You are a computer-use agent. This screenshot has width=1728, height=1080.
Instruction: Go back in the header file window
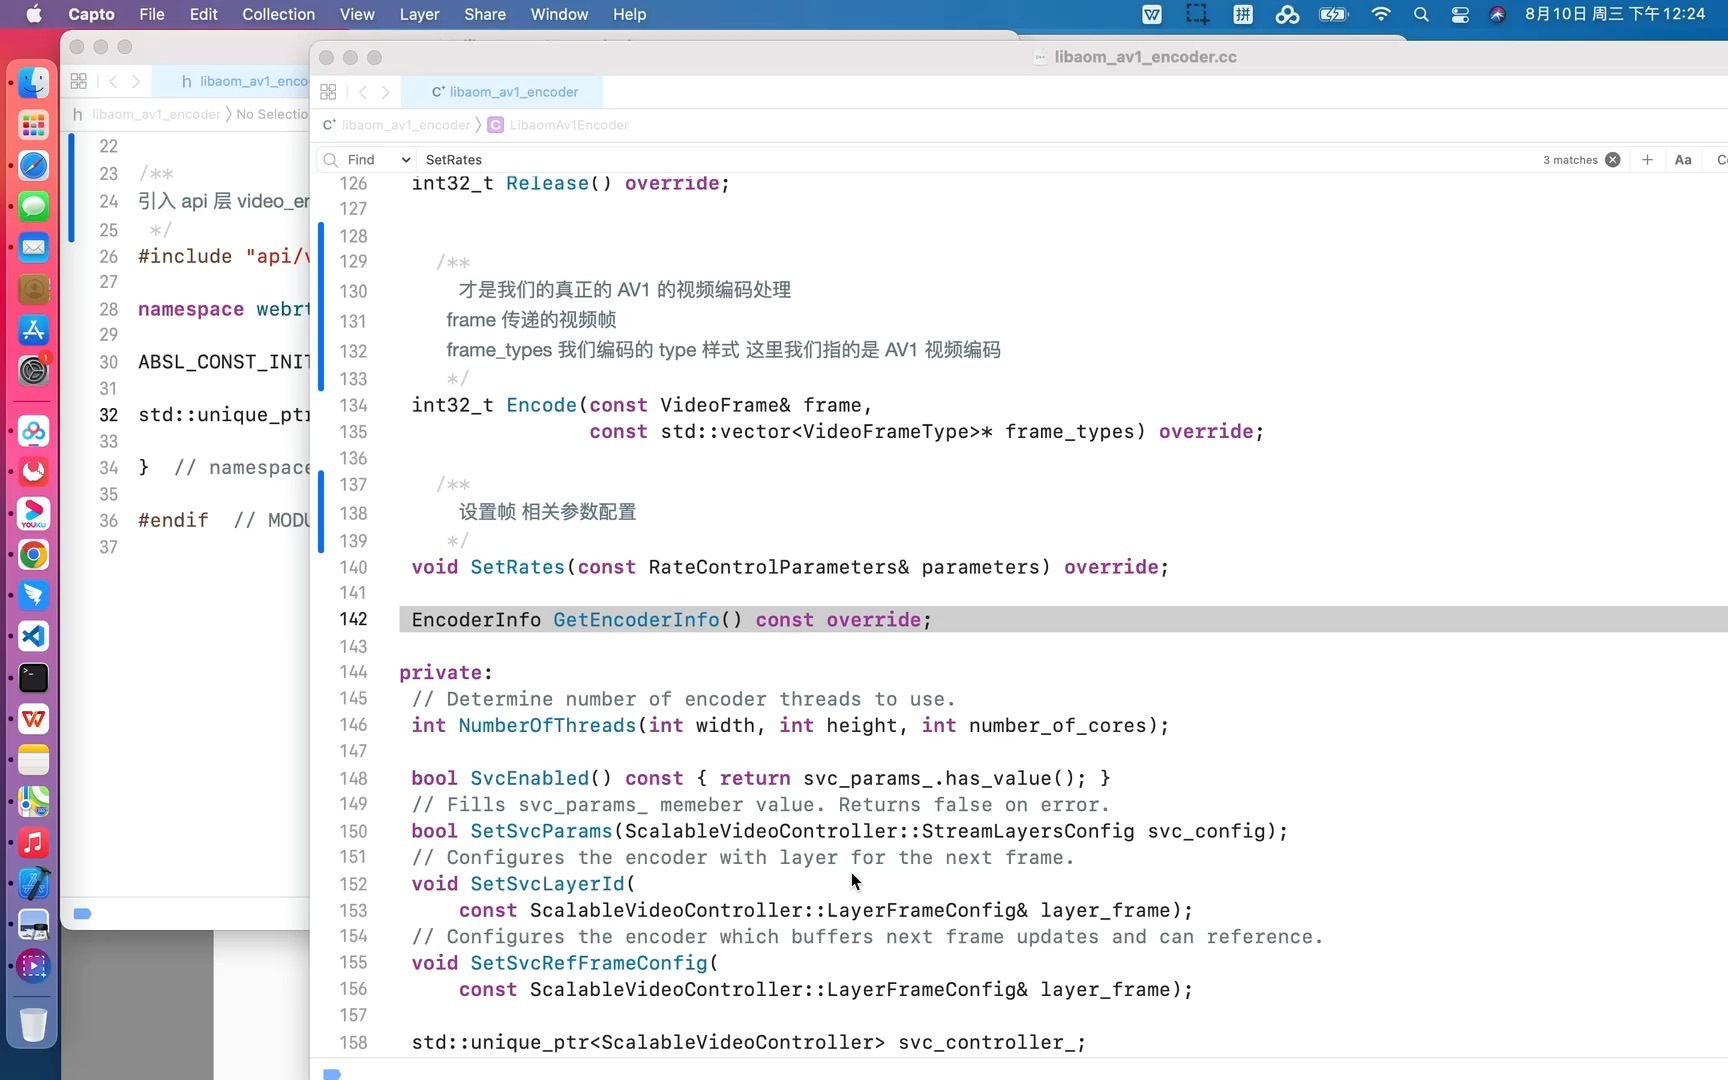point(113,81)
